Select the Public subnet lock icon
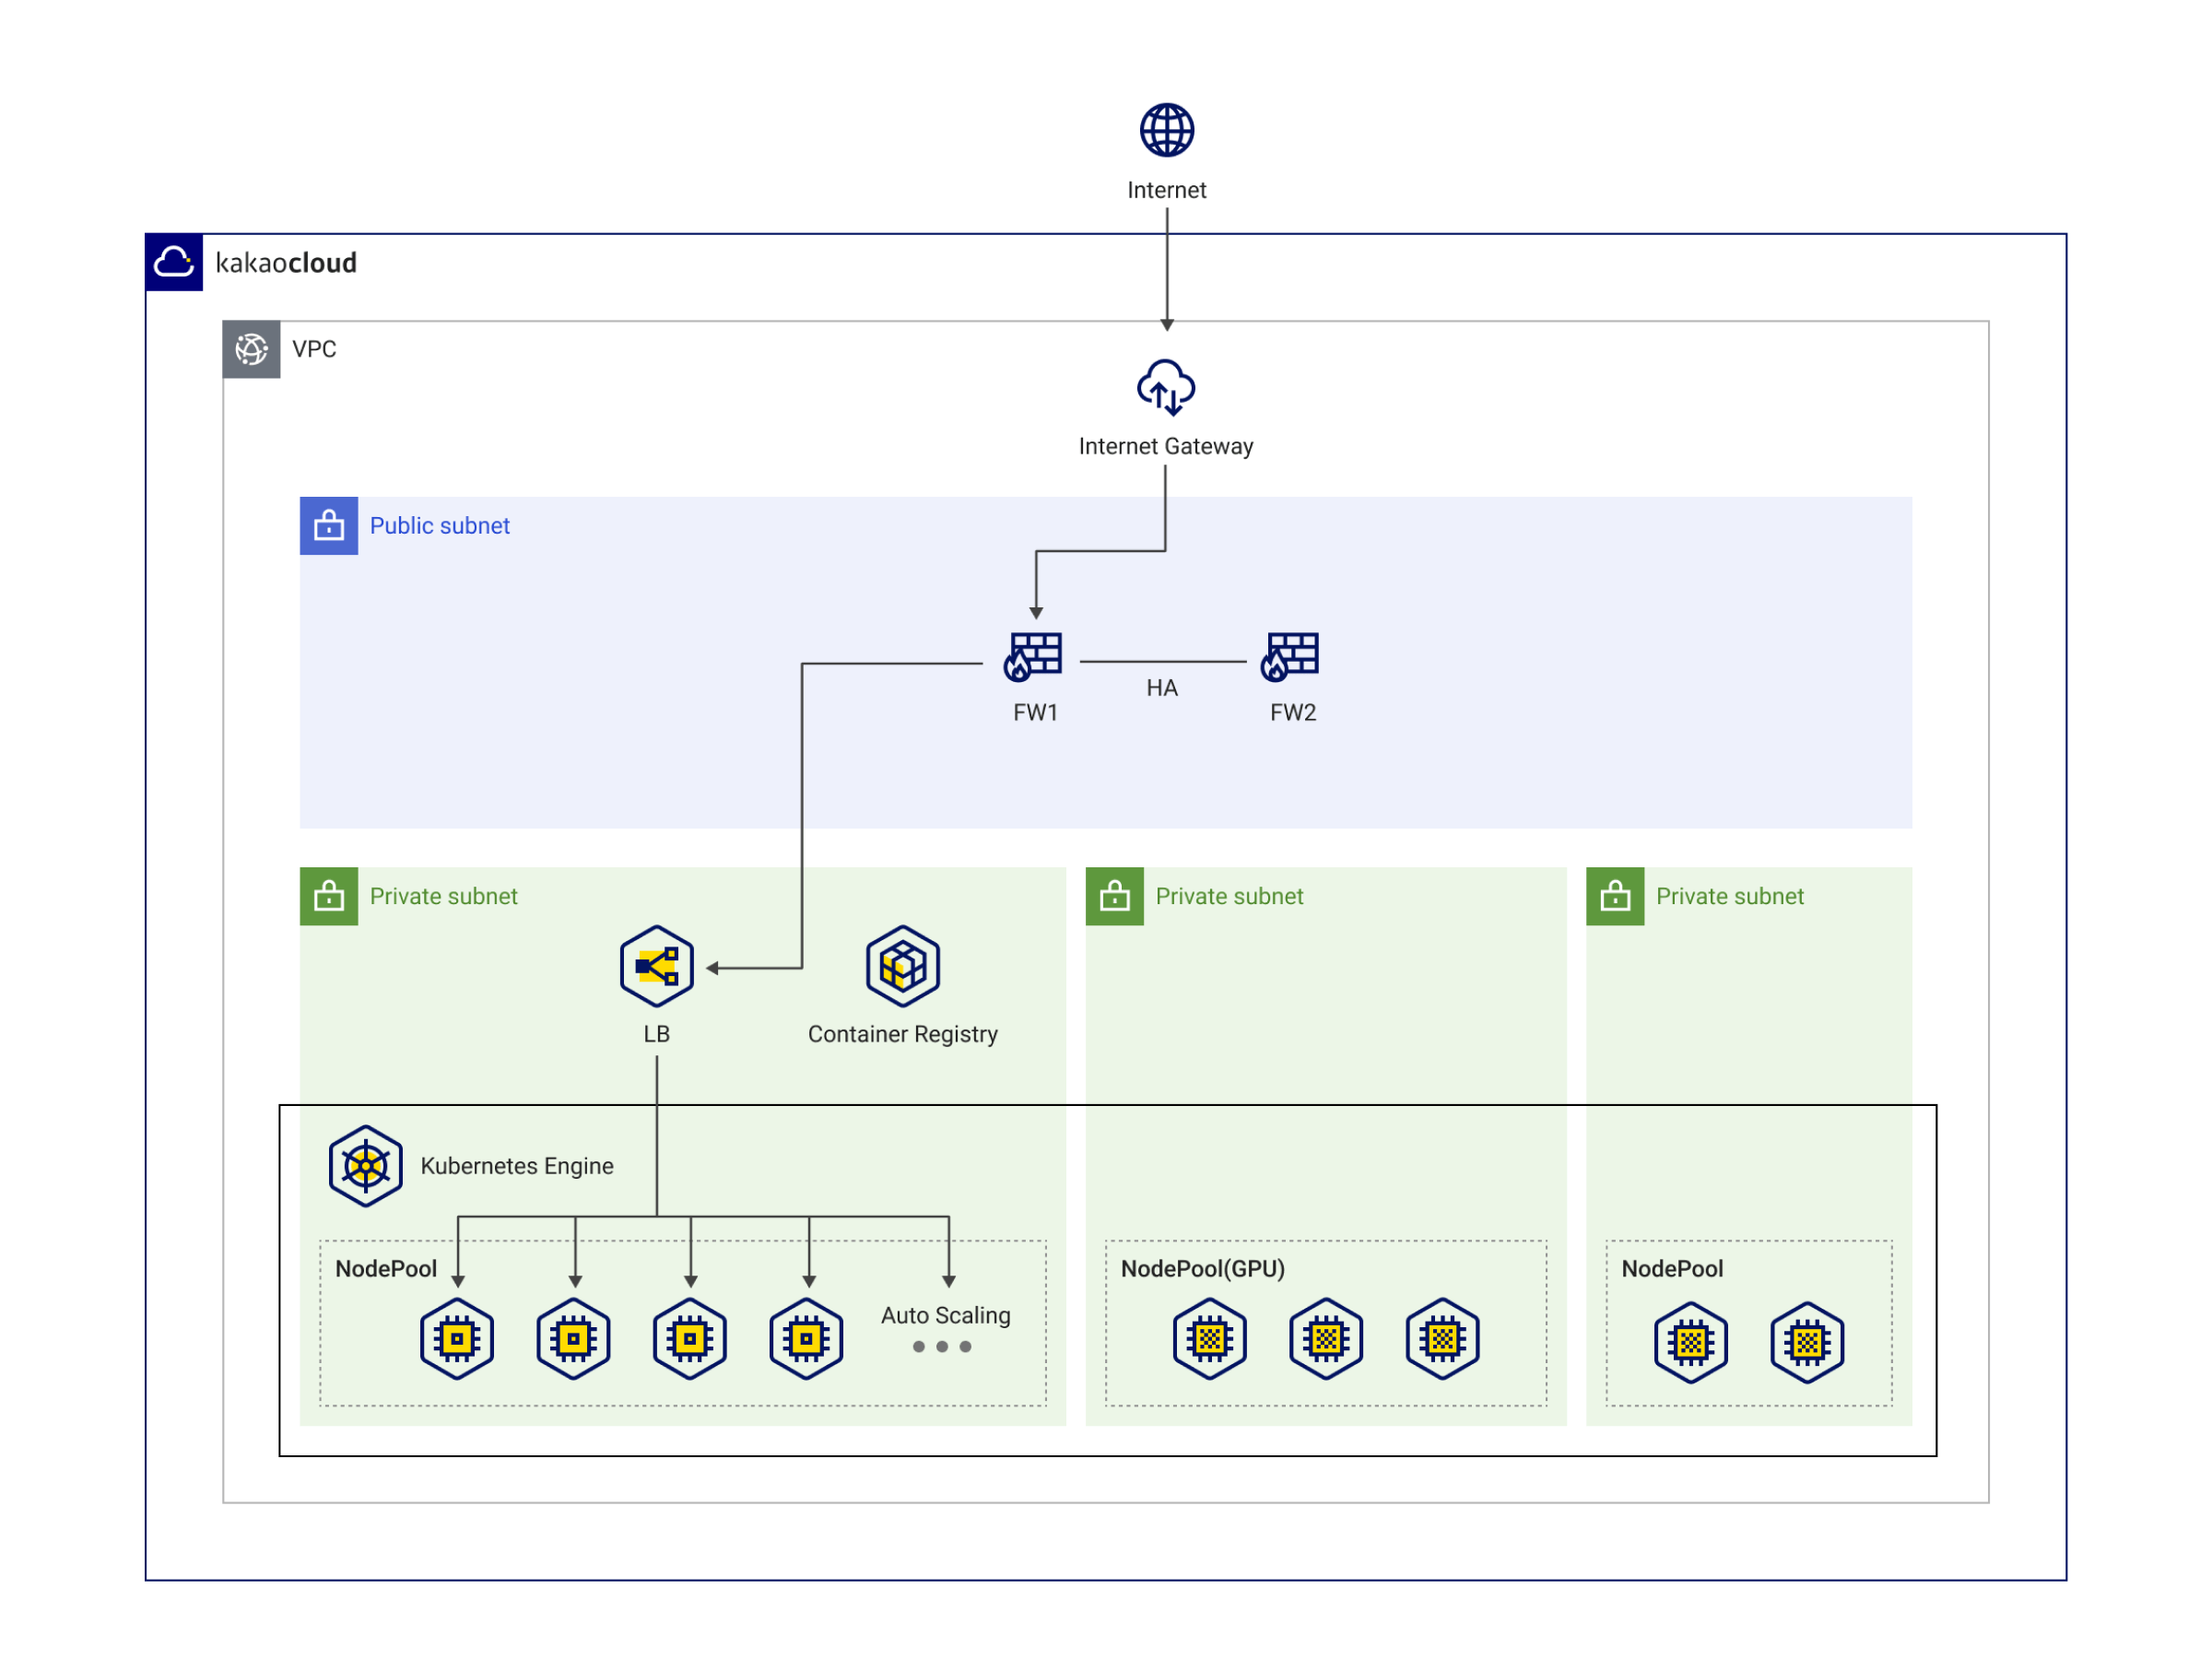Screen dimensions: 2212x1659 (x=329, y=525)
